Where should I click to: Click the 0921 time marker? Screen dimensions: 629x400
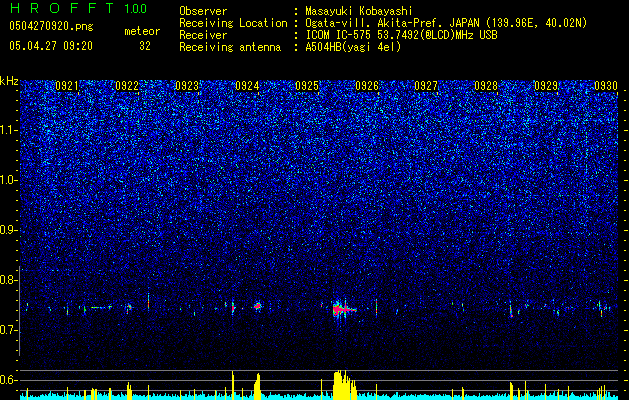pyautogui.click(x=67, y=86)
